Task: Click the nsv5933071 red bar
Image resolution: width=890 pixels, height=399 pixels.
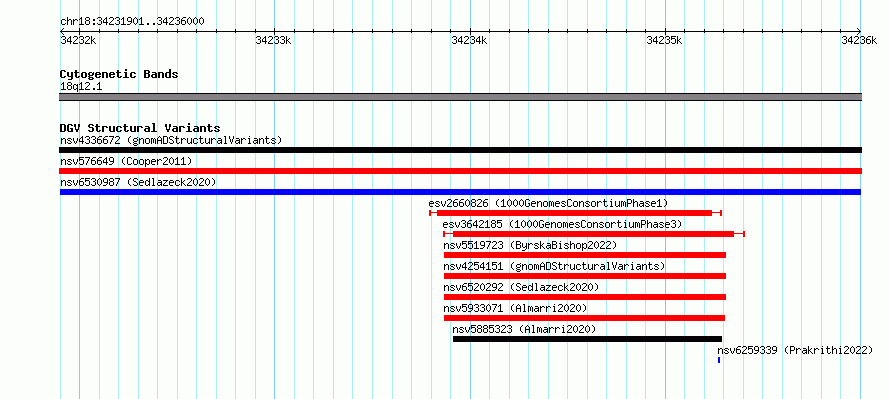Action: click(x=584, y=318)
